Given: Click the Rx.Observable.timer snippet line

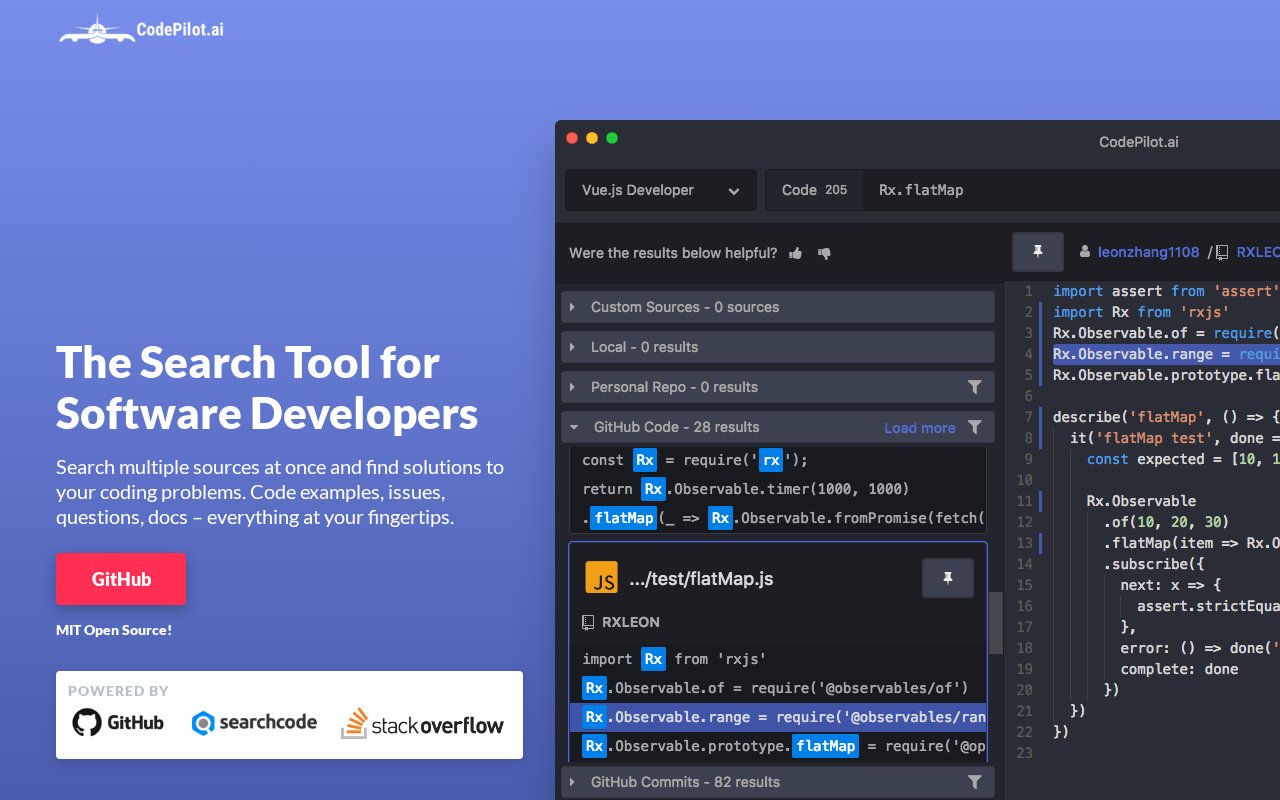Looking at the screenshot, I should [778, 489].
